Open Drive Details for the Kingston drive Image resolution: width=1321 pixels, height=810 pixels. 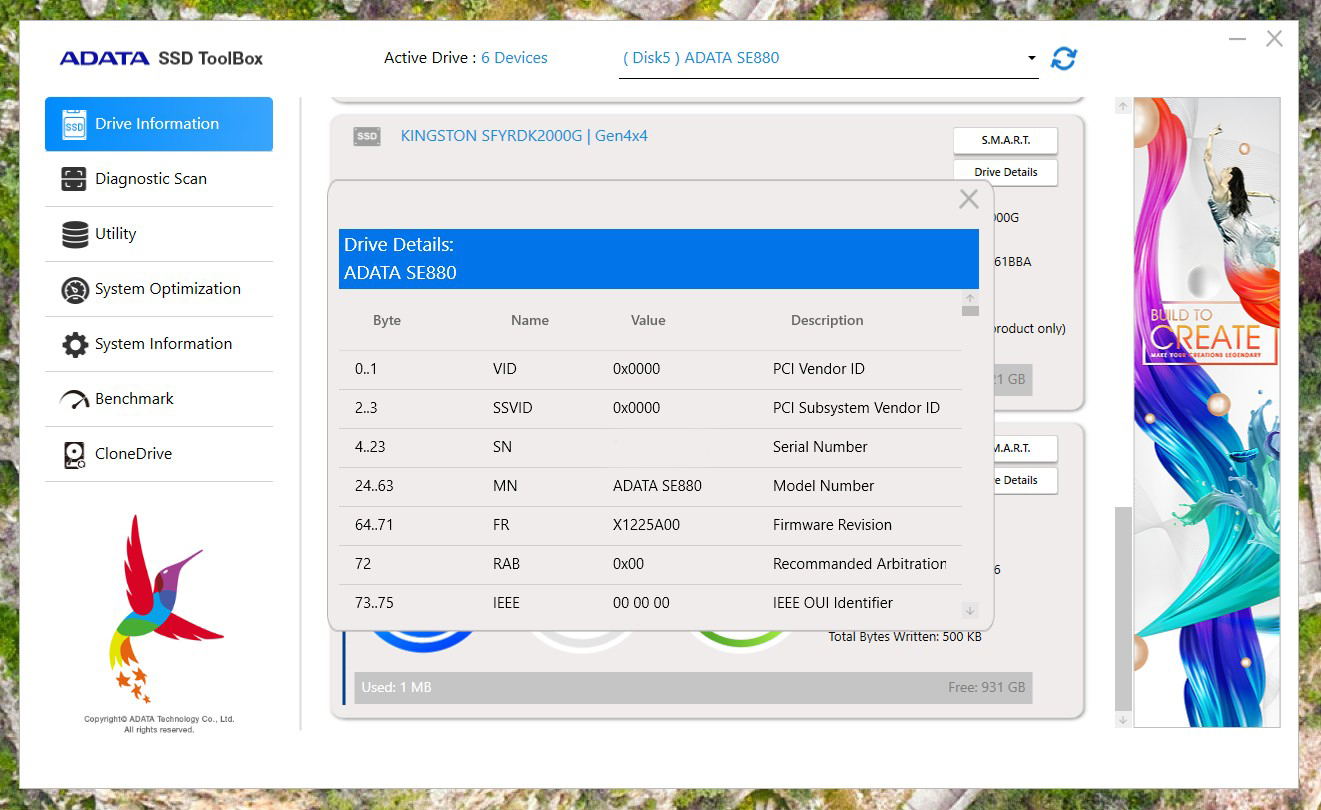click(x=1005, y=172)
